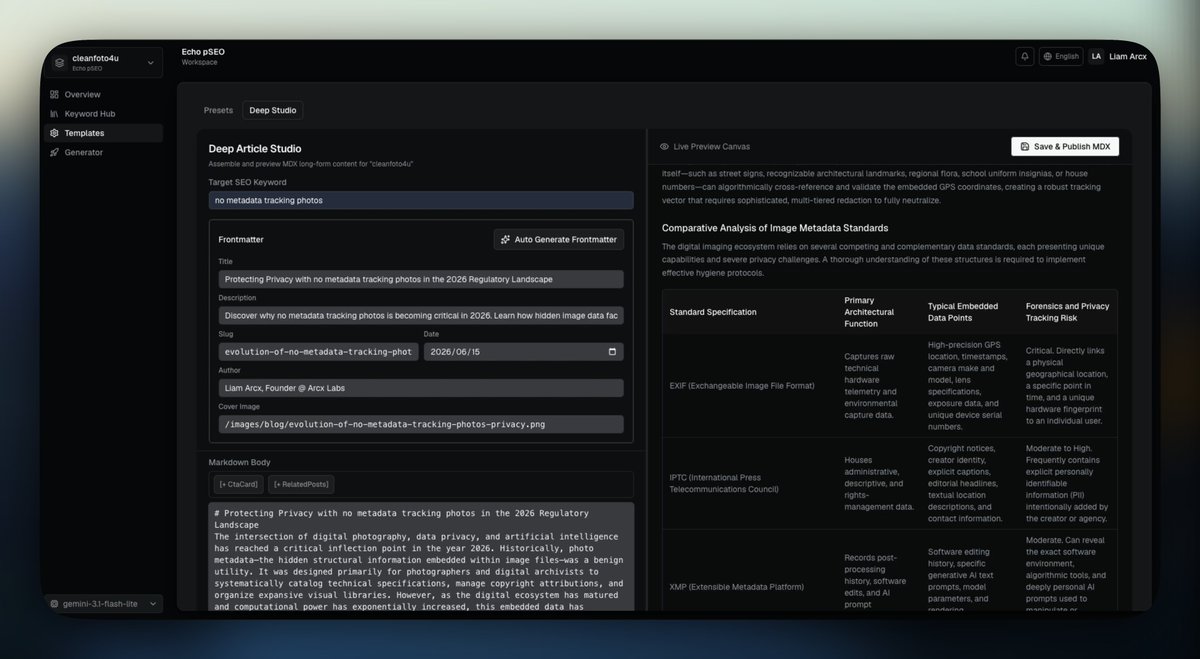This screenshot has width=1200, height=659.
Task: Edit the Description input field
Action: tap(421, 315)
